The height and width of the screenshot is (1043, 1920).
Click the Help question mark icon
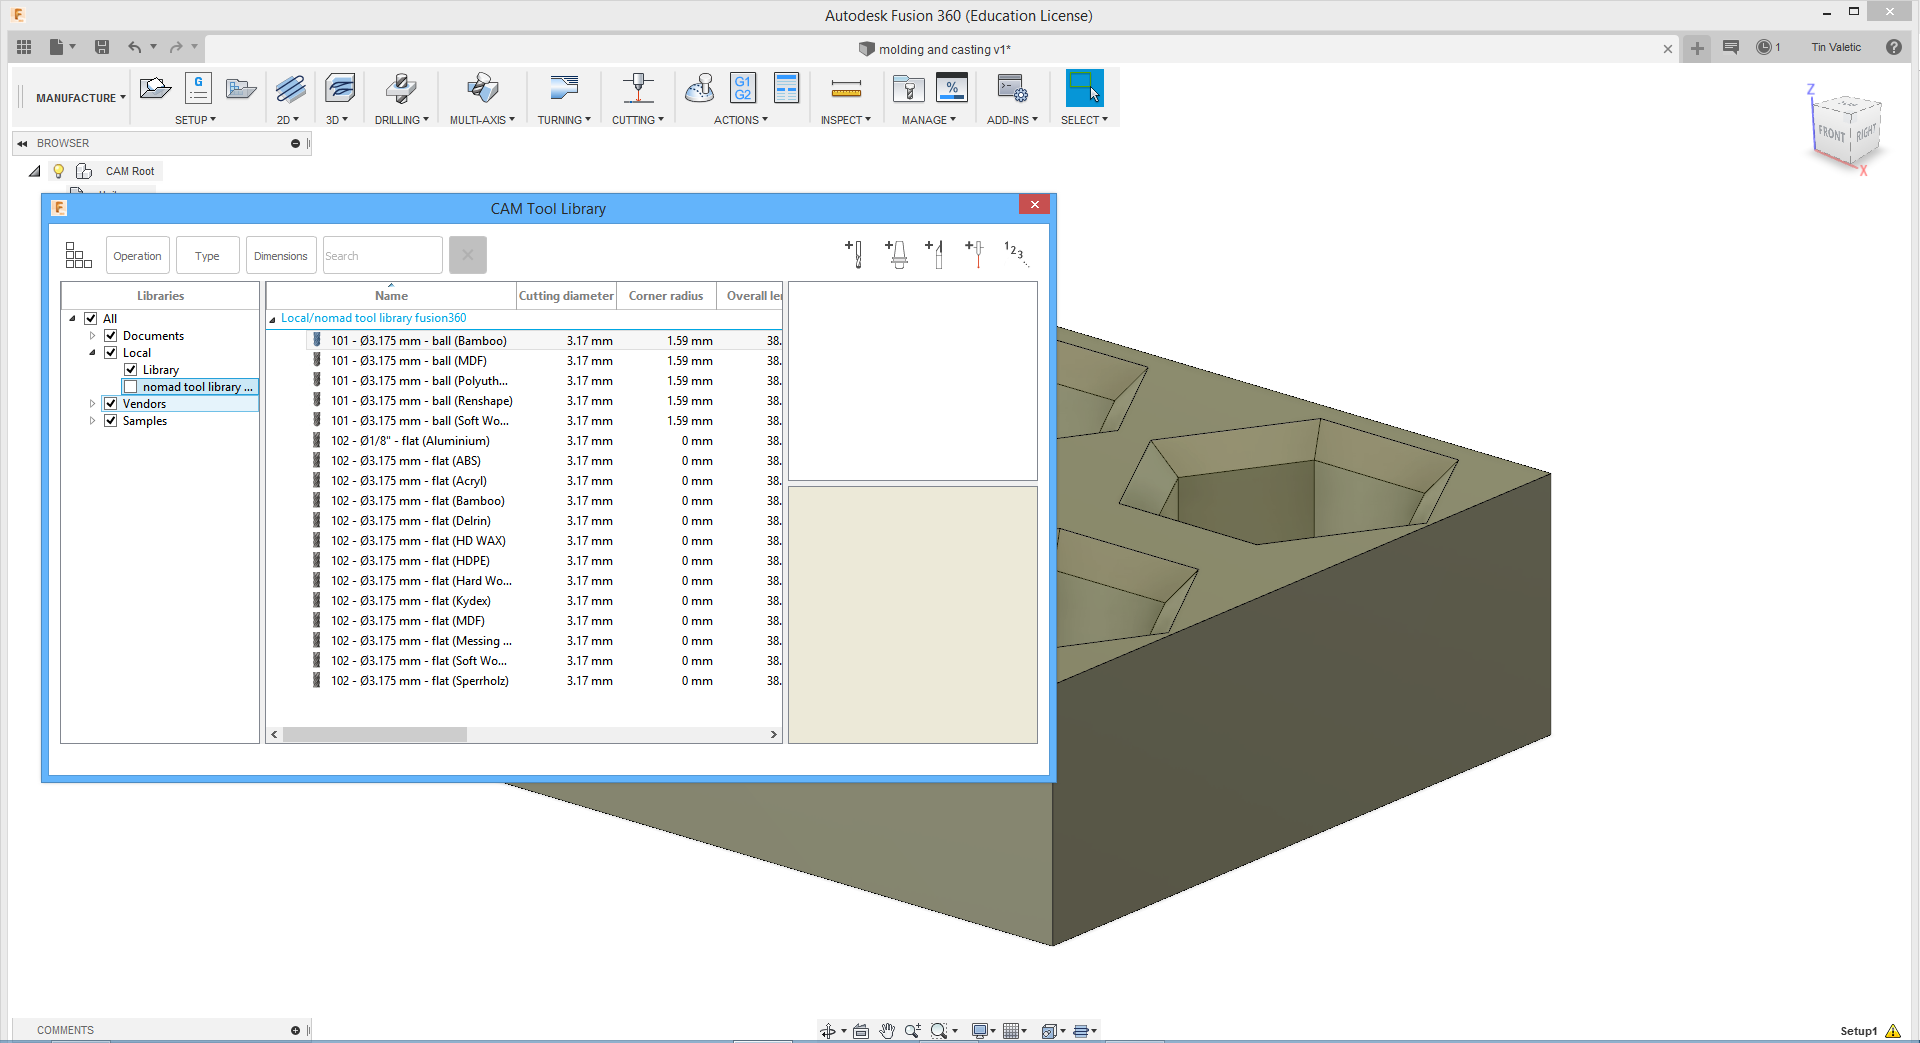(x=1894, y=47)
